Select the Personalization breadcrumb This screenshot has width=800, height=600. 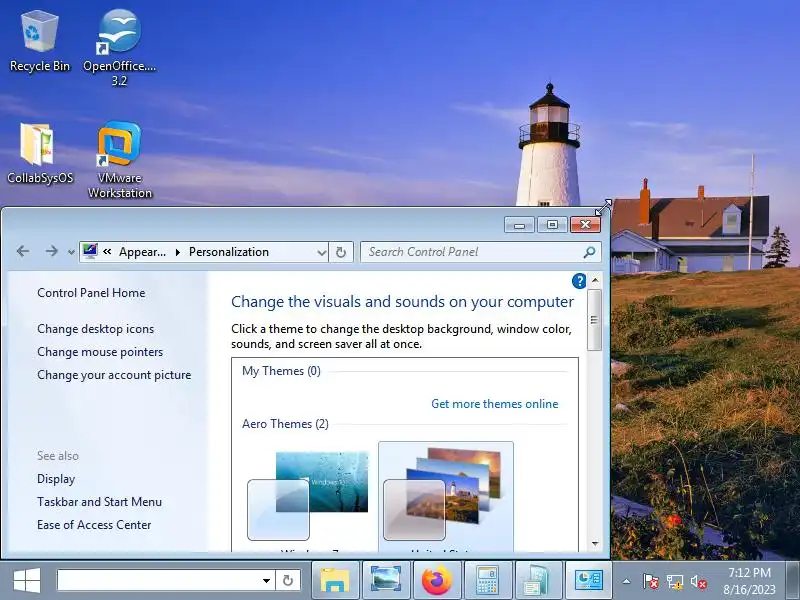[229, 252]
